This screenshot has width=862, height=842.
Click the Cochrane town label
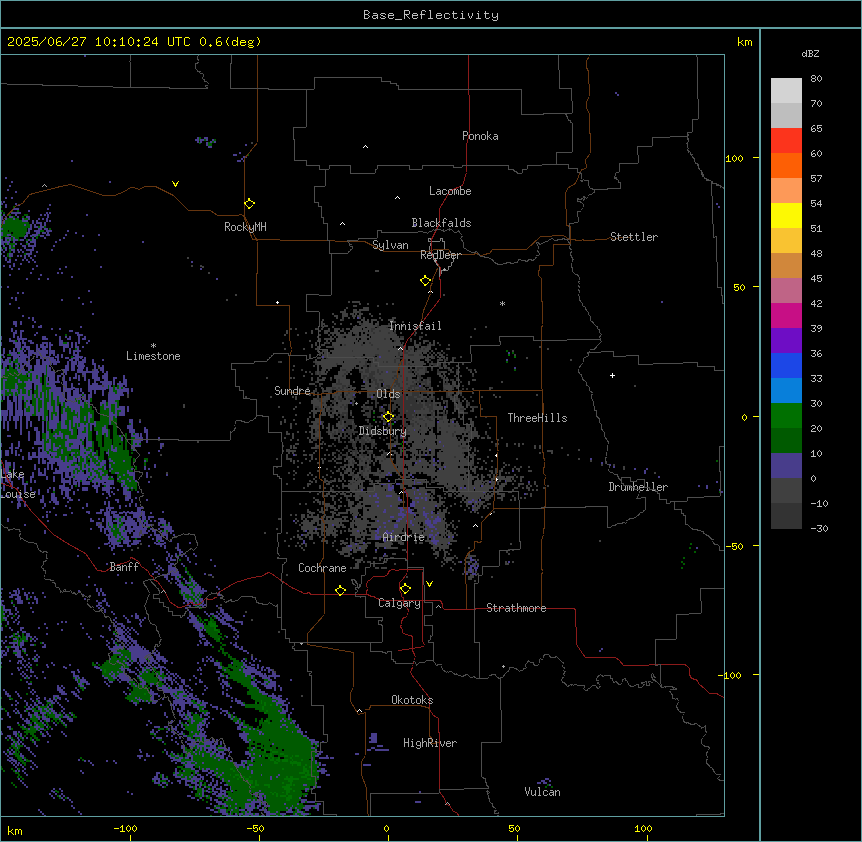[322, 568]
